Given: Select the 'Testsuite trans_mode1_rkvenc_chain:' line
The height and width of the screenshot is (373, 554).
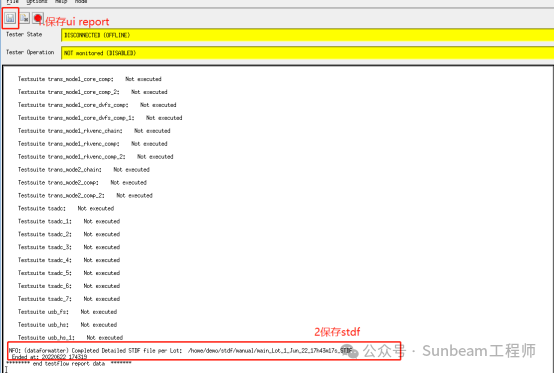Looking at the screenshot, I should pos(94,131).
